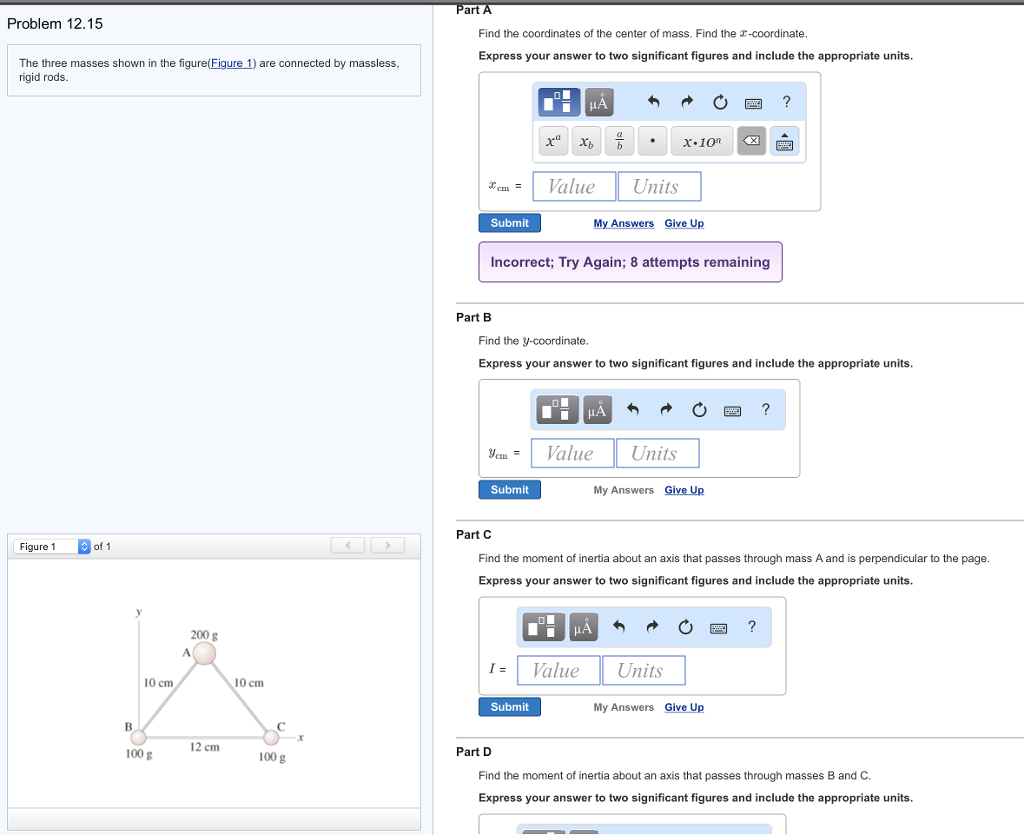Screen dimensions: 1024x835
Task: Insert superscript template in Part A editor
Action: coord(553,140)
